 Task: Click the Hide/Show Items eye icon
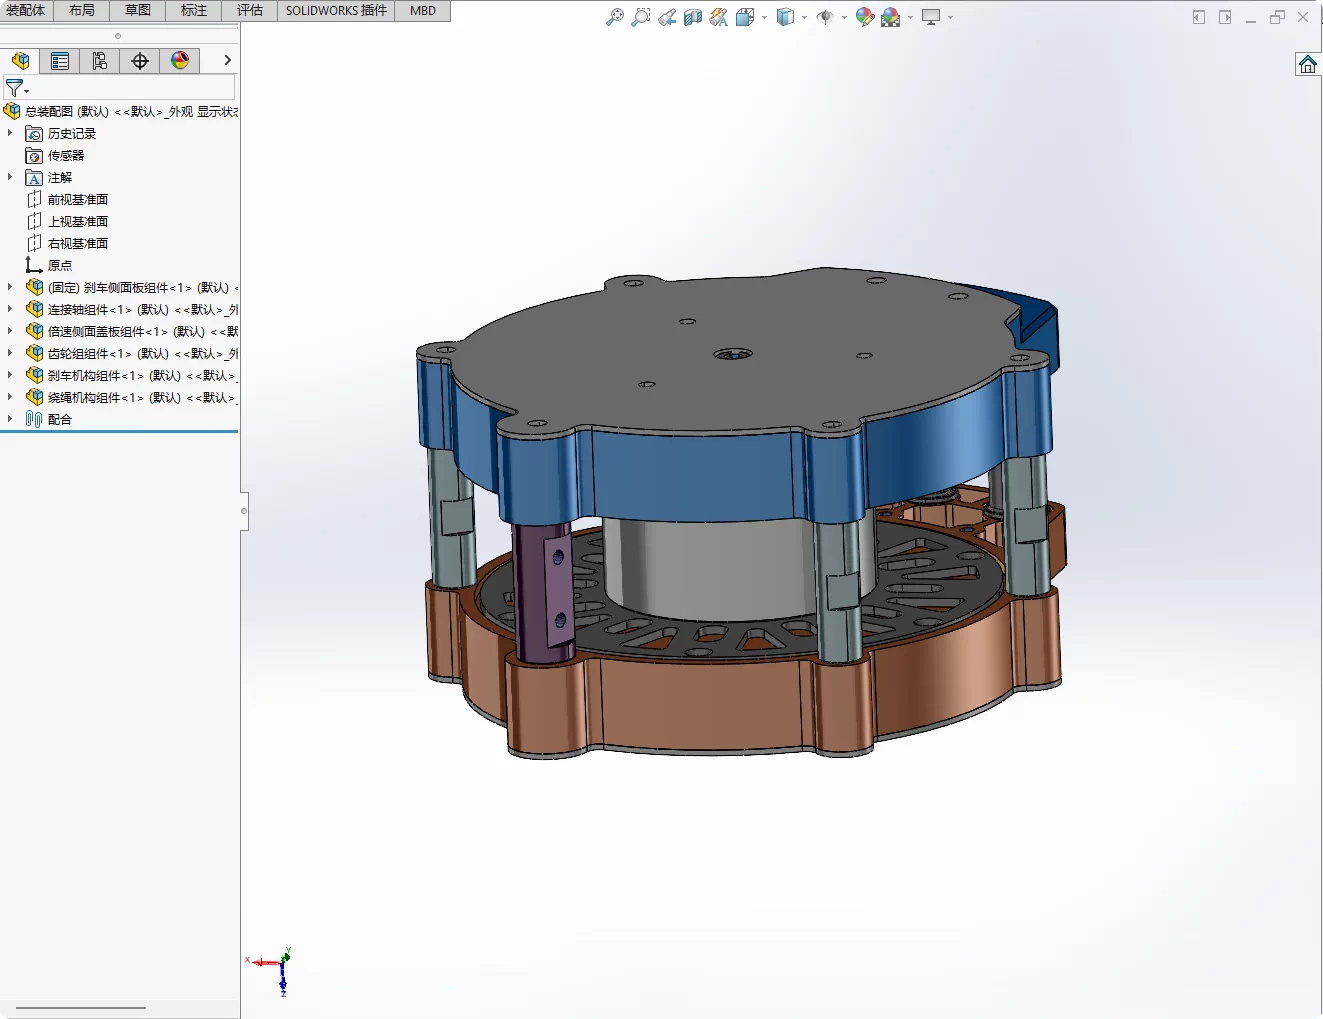coord(825,17)
